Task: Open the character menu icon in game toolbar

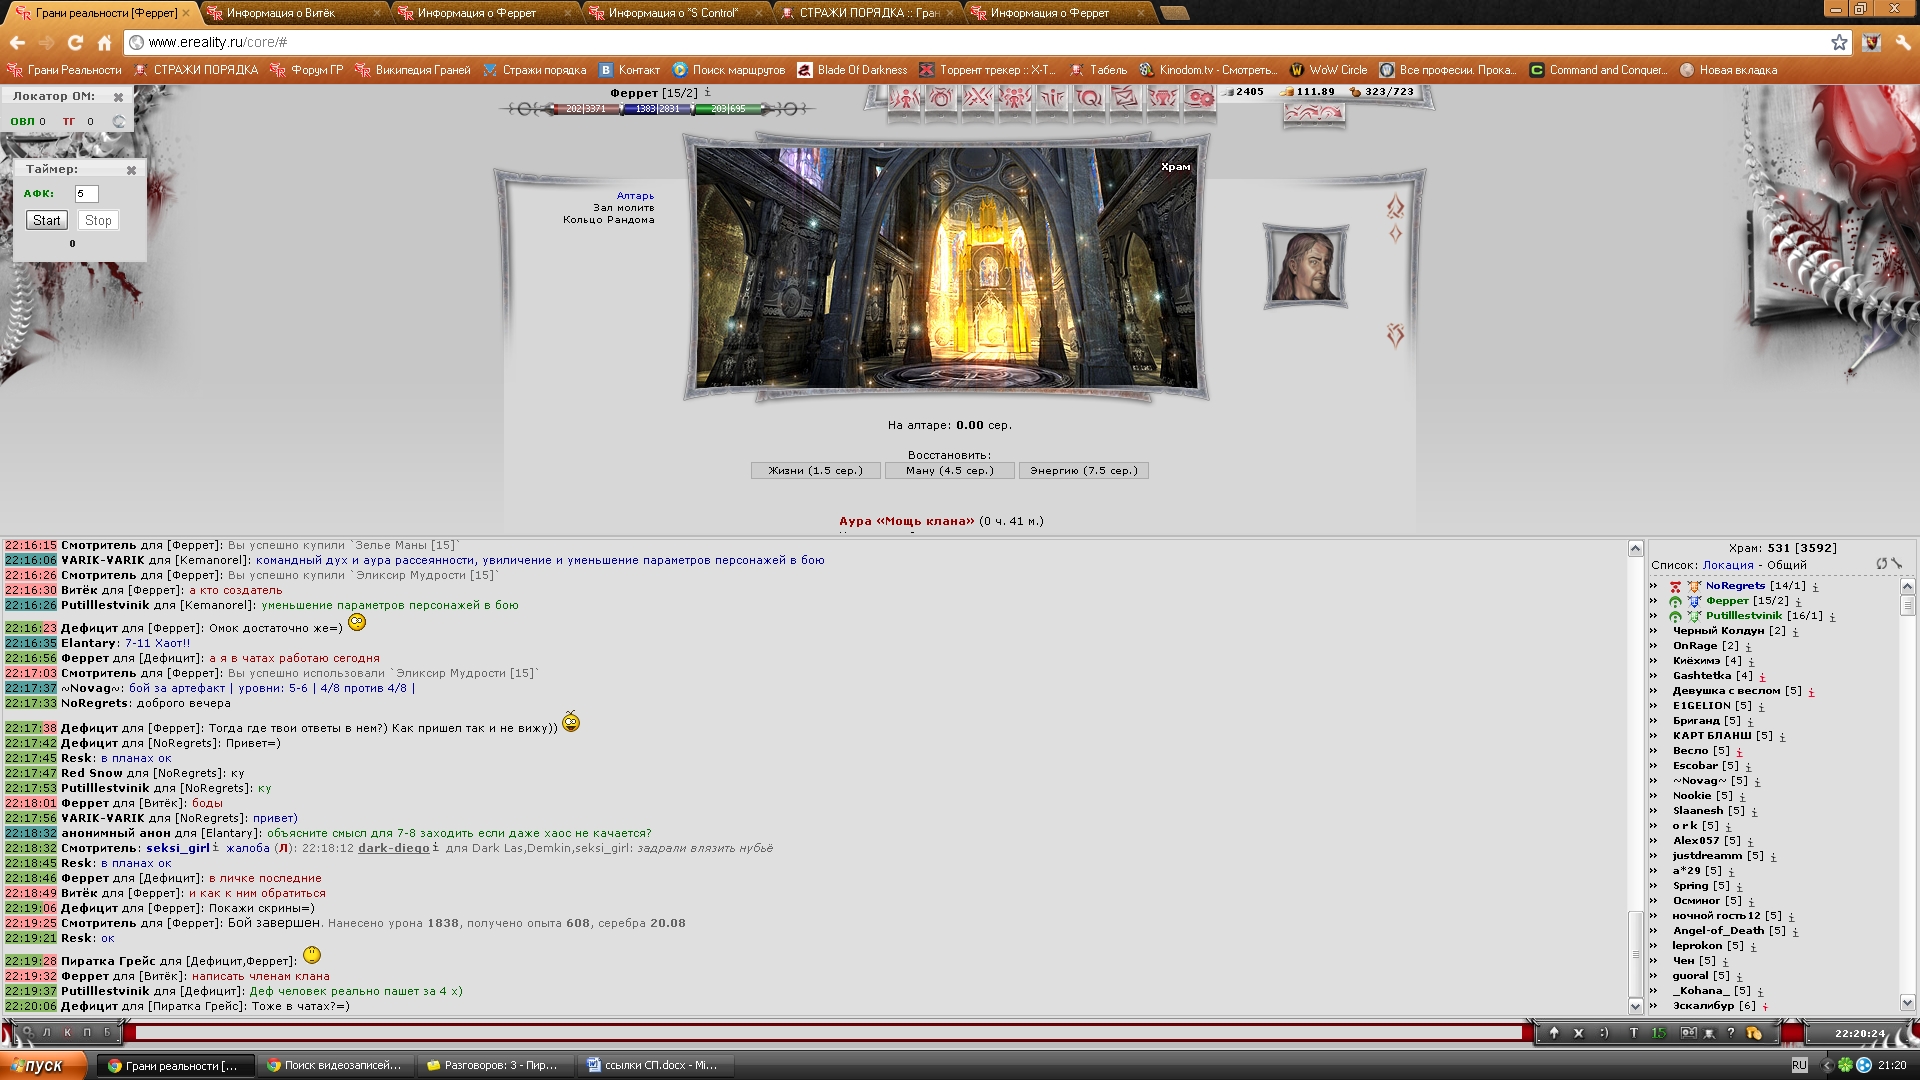Action: [904, 99]
